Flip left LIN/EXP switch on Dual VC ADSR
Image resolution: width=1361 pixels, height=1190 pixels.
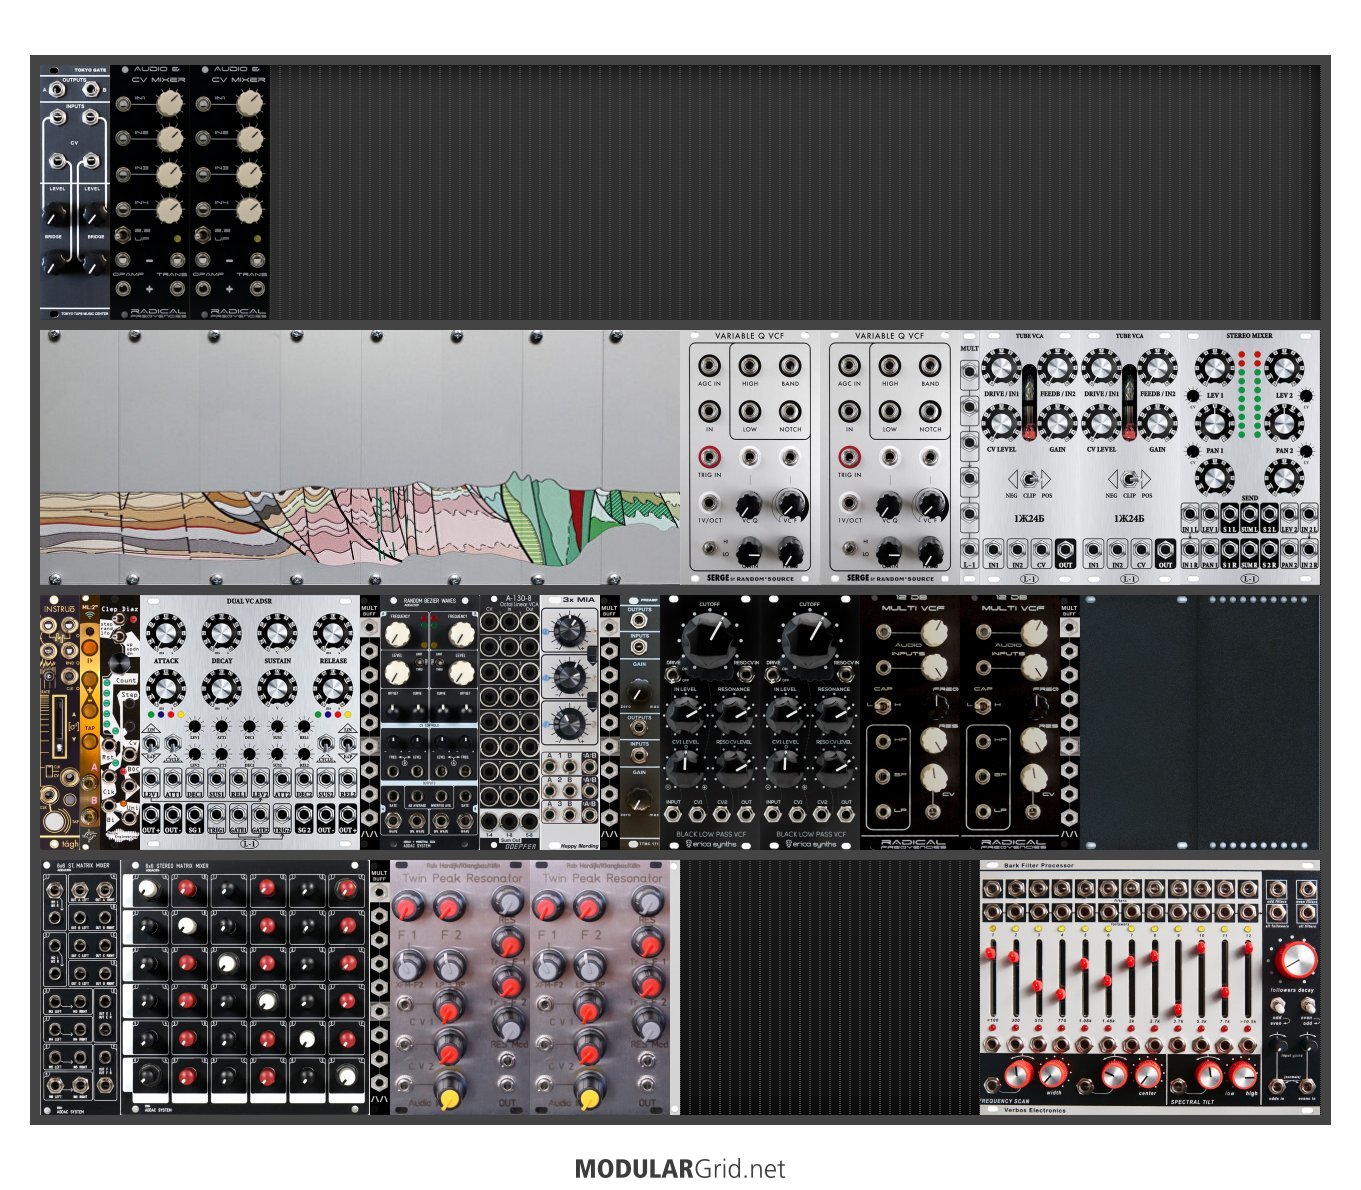tap(152, 743)
